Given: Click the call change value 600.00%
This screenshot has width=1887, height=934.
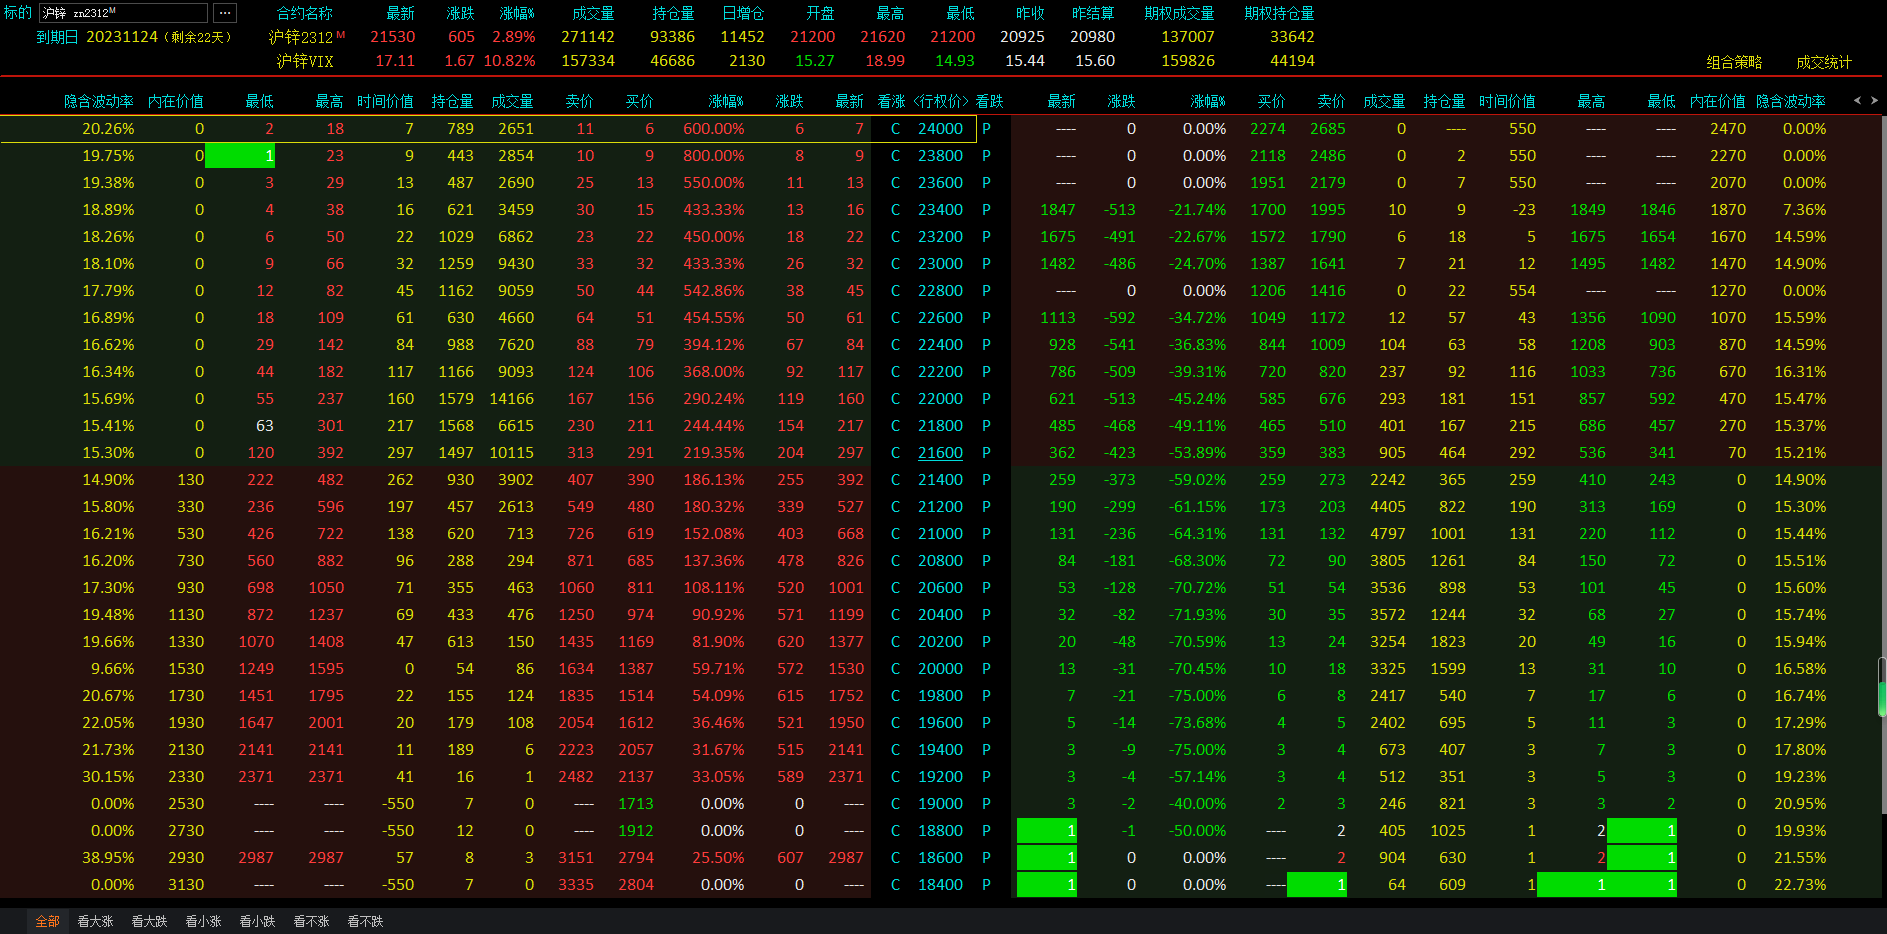Looking at the screenshot, I should (713, 129).
